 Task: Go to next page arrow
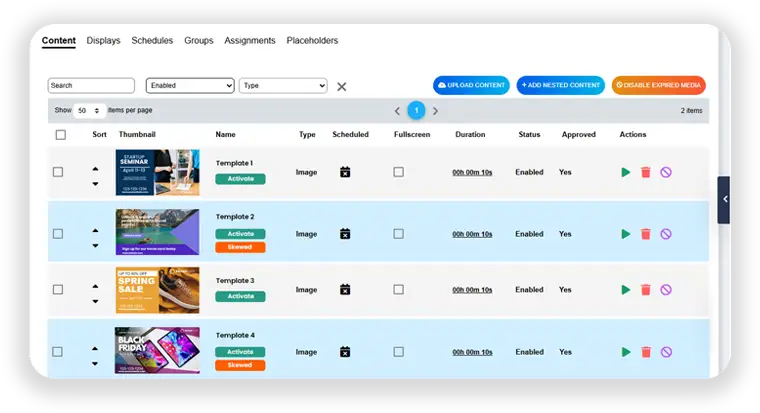point(435,111)
